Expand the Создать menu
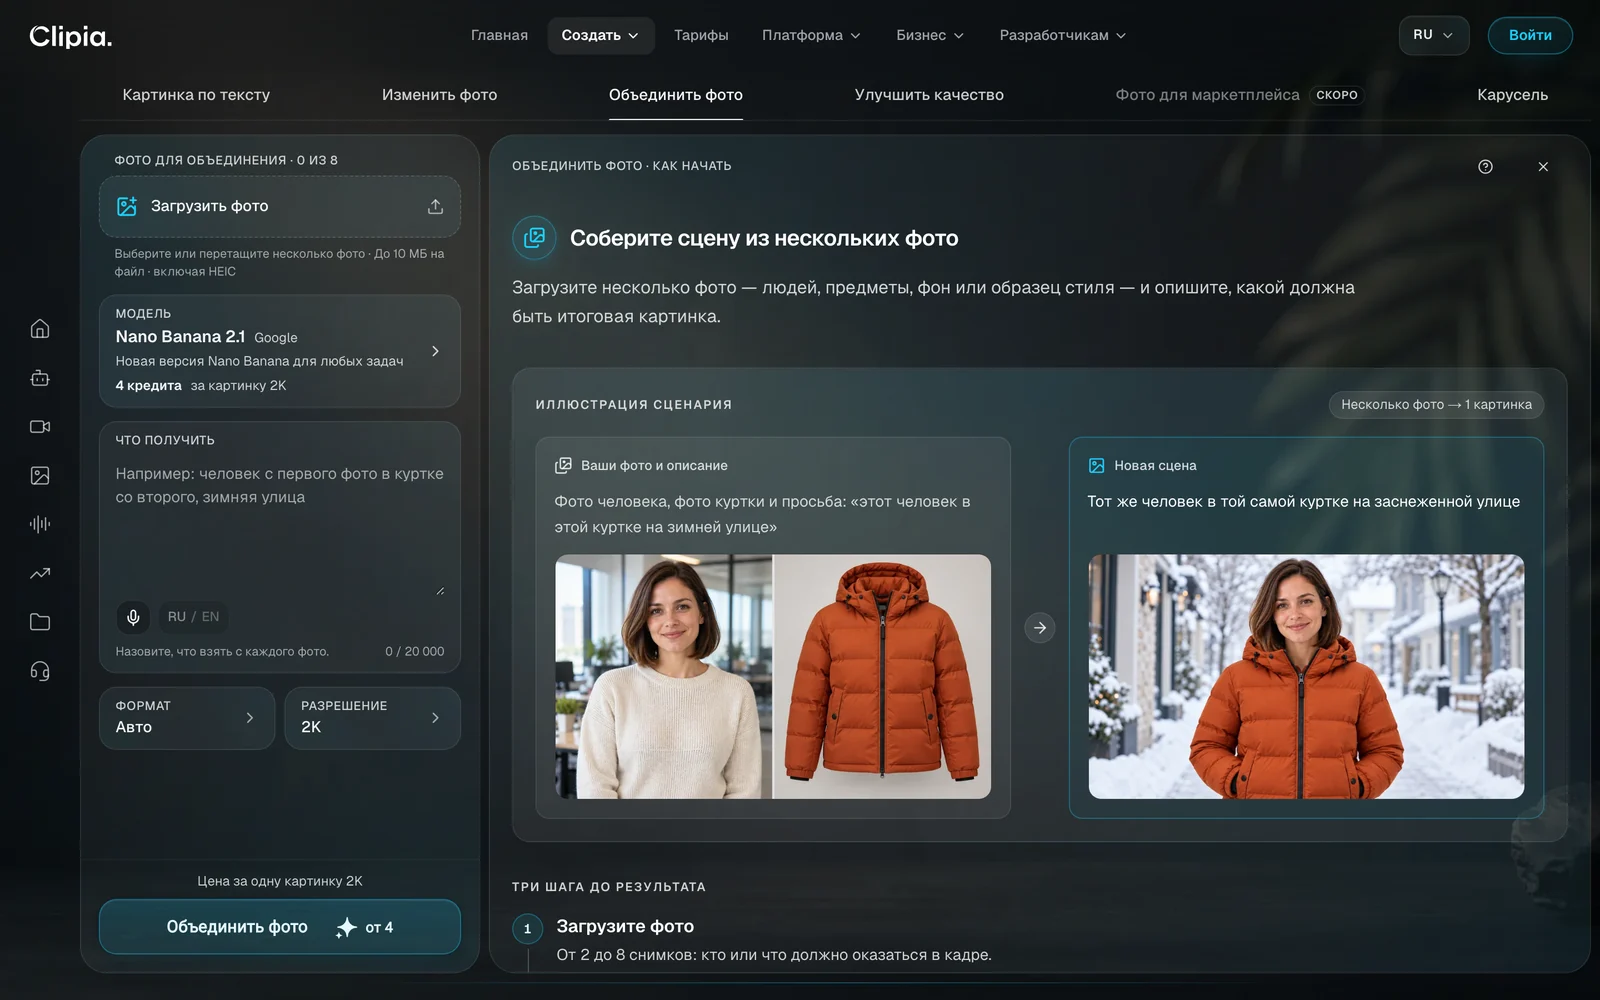Image resolution: width=1600 pixels, height=1000 pixels. [x=600, y=35]
